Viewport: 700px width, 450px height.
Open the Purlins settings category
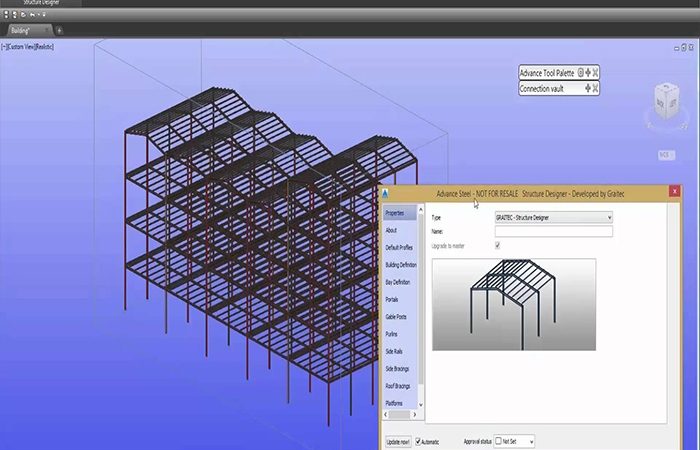coord(392,334)
